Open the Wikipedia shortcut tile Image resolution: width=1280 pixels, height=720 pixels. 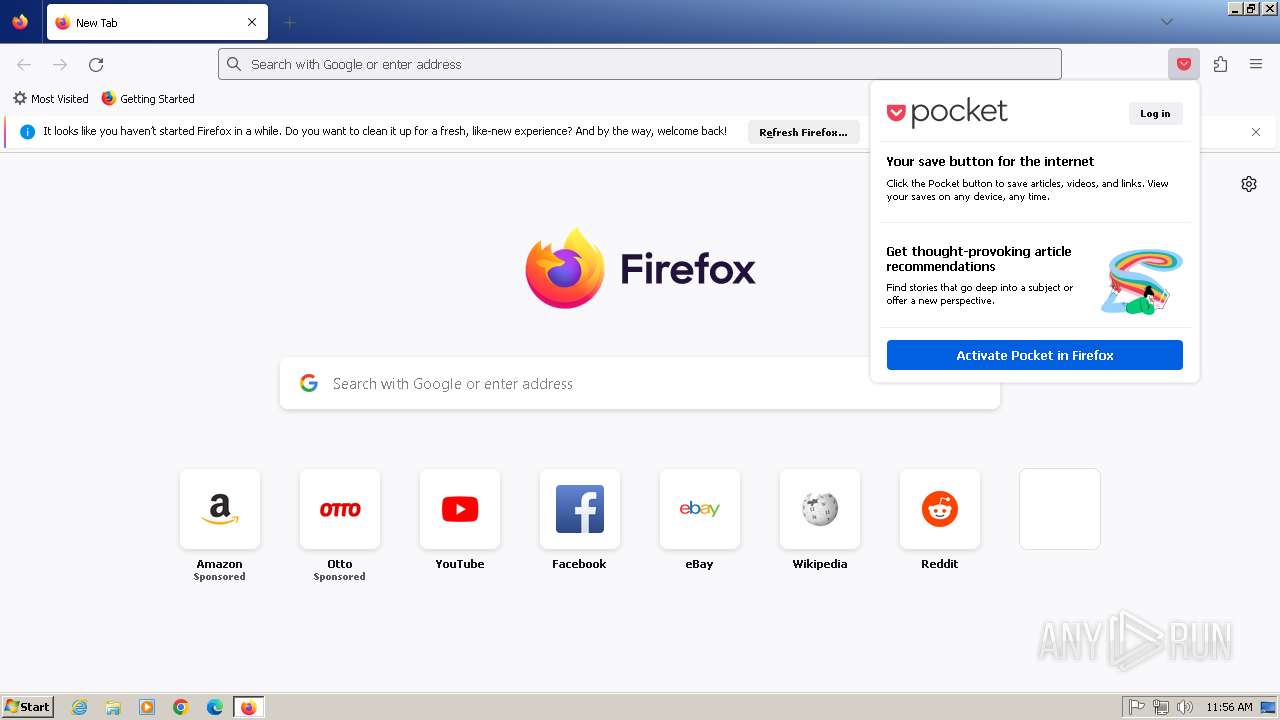[x=820, y=509]
